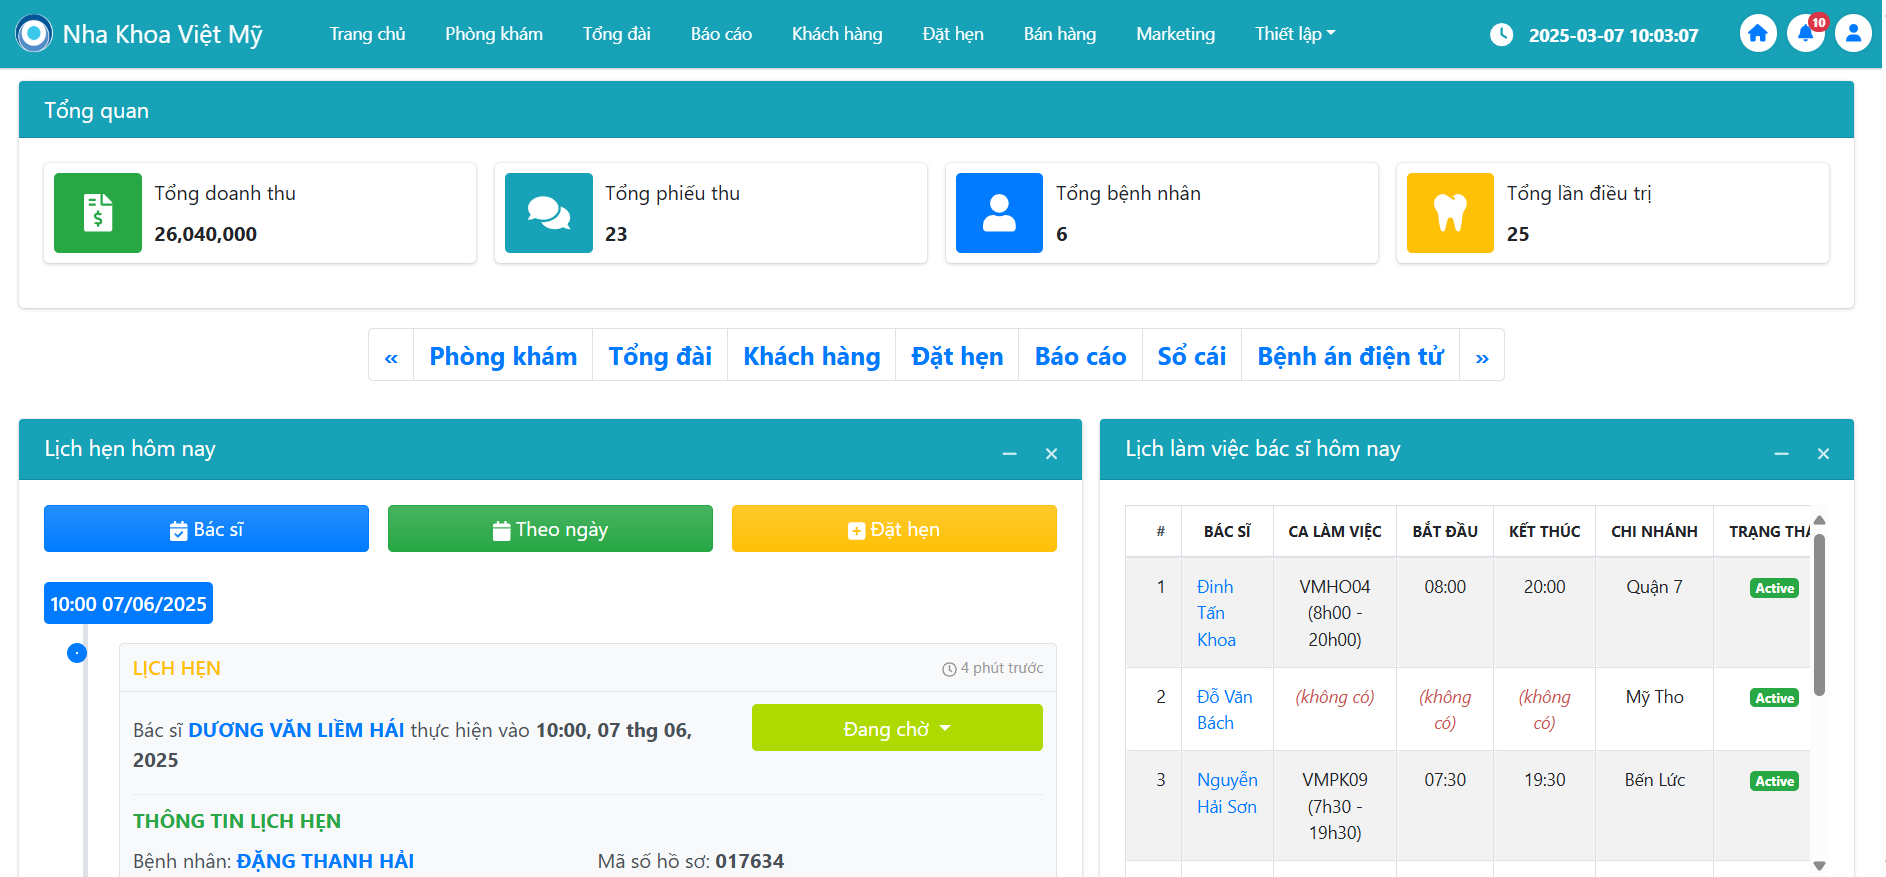
Task: Minimize the doctor work schedule panel
Action: [x=1781, y=454]
